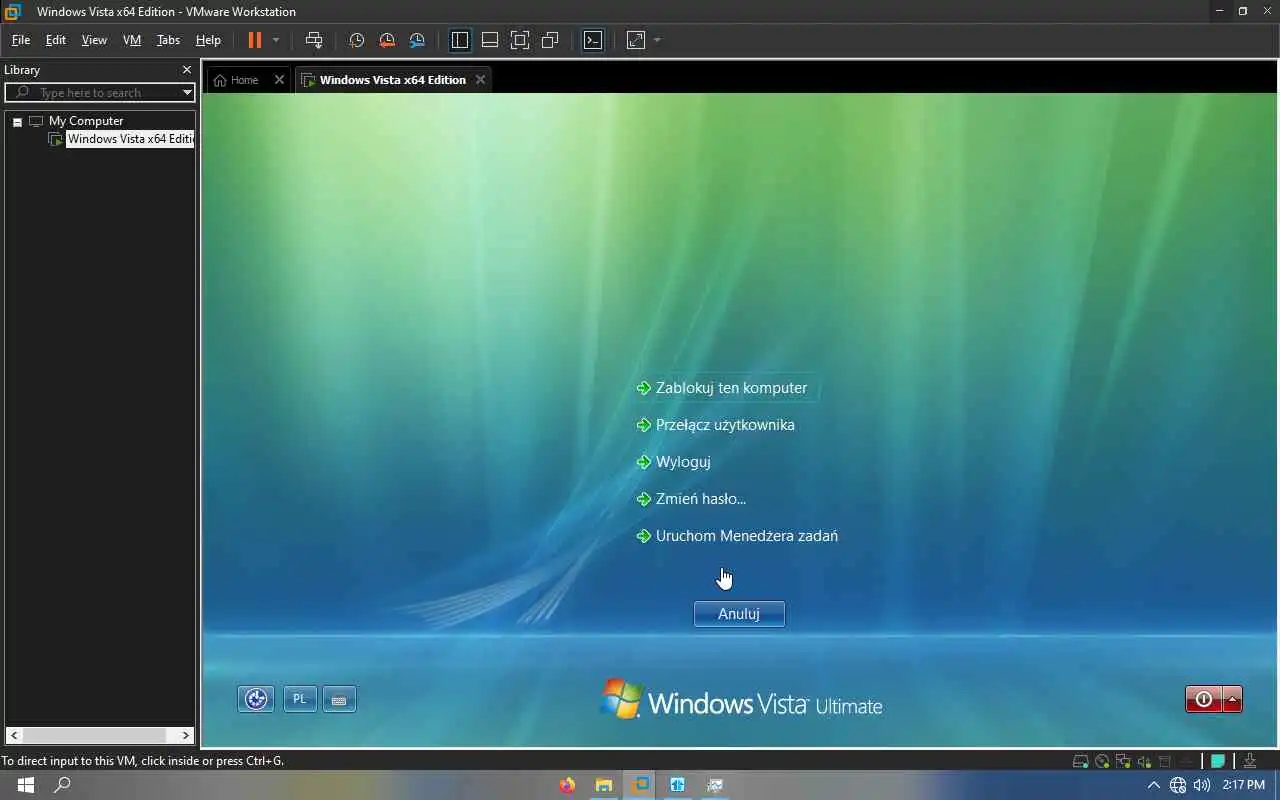This screenshot has width=1280, height=800.
Task: Open the on-screen keyboard button
Action: [x=339, y=700]
